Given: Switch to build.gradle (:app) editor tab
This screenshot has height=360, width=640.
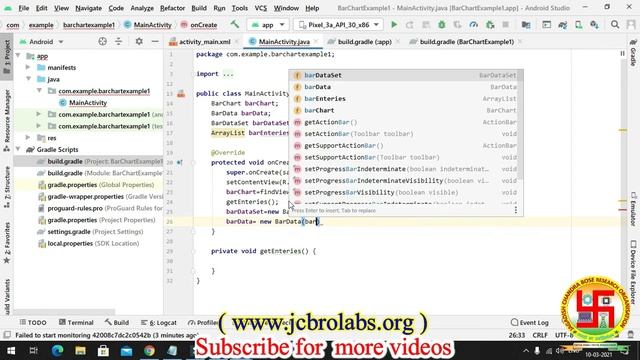Looking at the screenshot, I should click(364, 42).
